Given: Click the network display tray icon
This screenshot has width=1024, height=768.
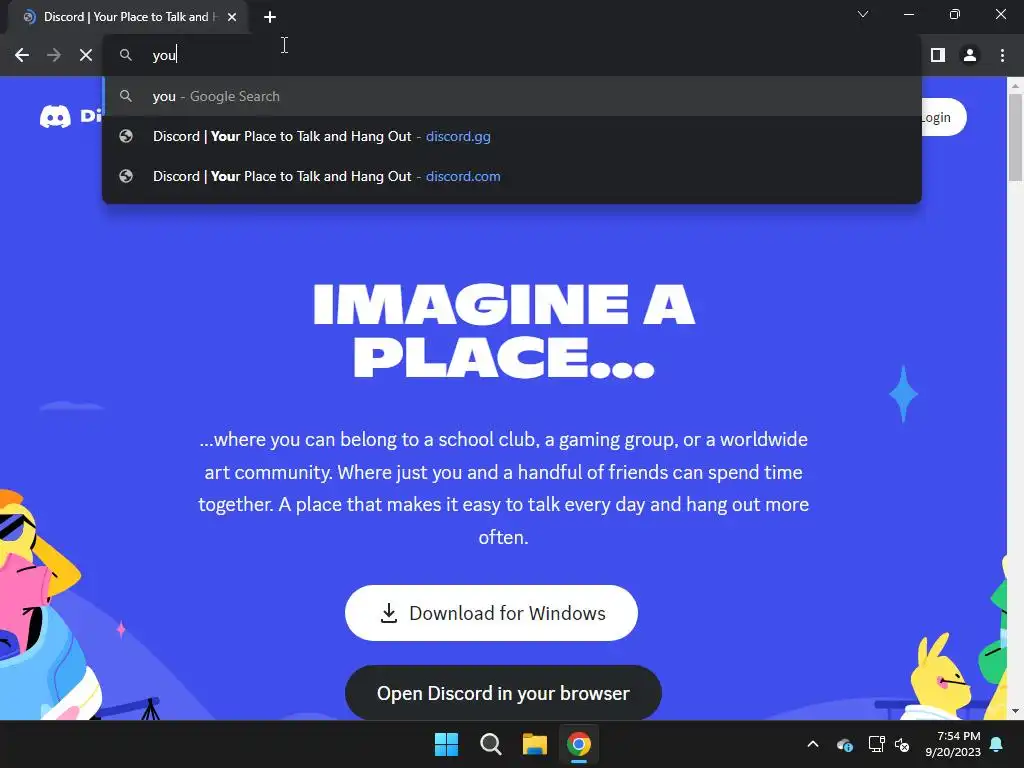Looking at the screenshot, I should pos(876,744).
